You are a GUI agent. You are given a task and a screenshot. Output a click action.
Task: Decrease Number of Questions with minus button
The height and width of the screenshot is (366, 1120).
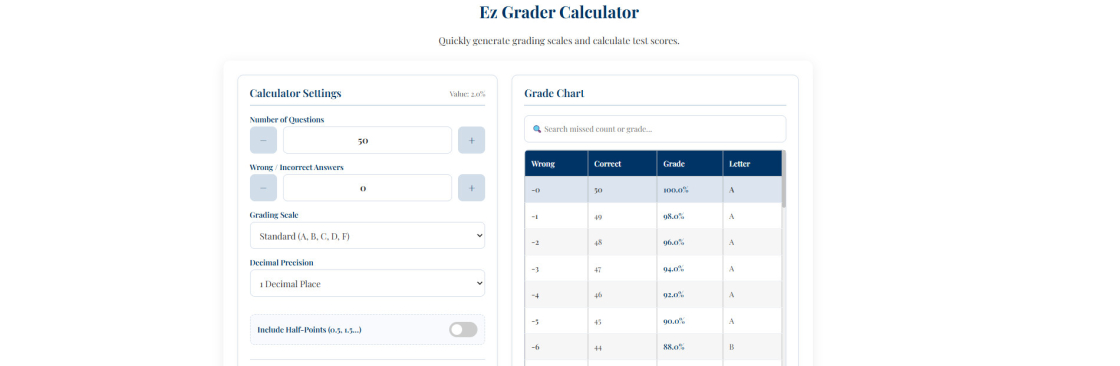tap(263, 140)
